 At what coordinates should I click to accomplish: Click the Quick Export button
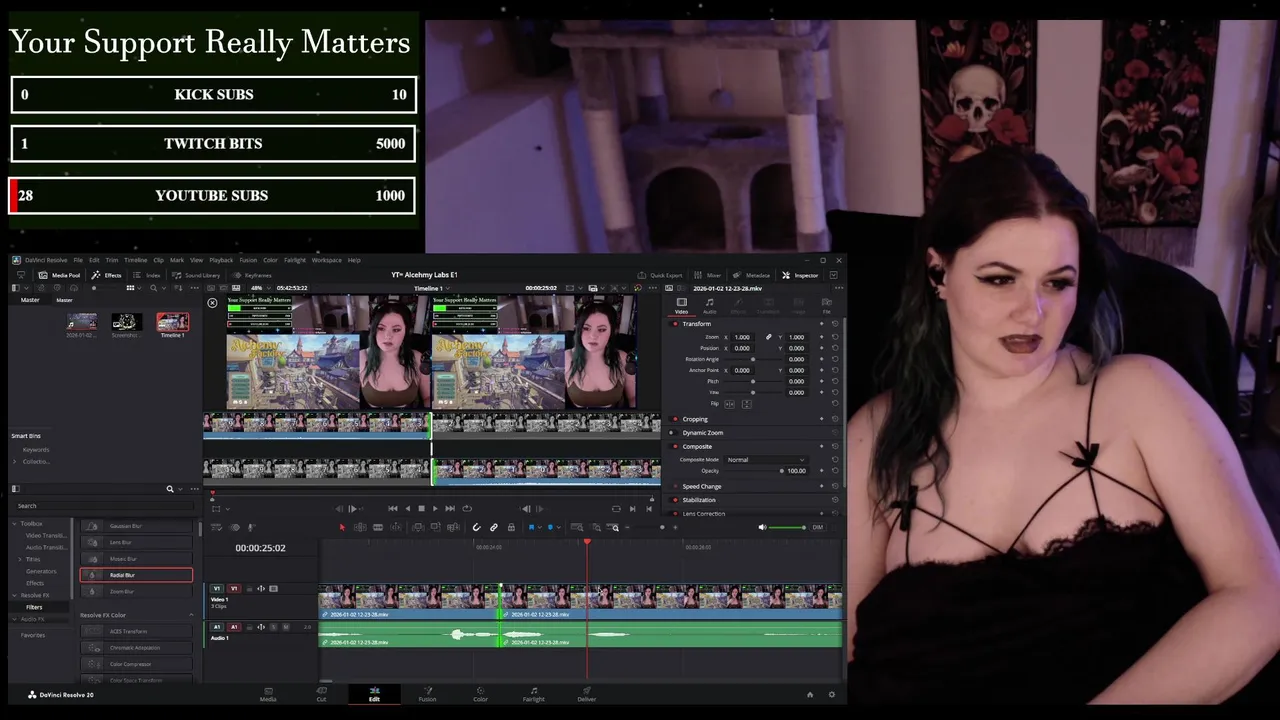[660, 275]
